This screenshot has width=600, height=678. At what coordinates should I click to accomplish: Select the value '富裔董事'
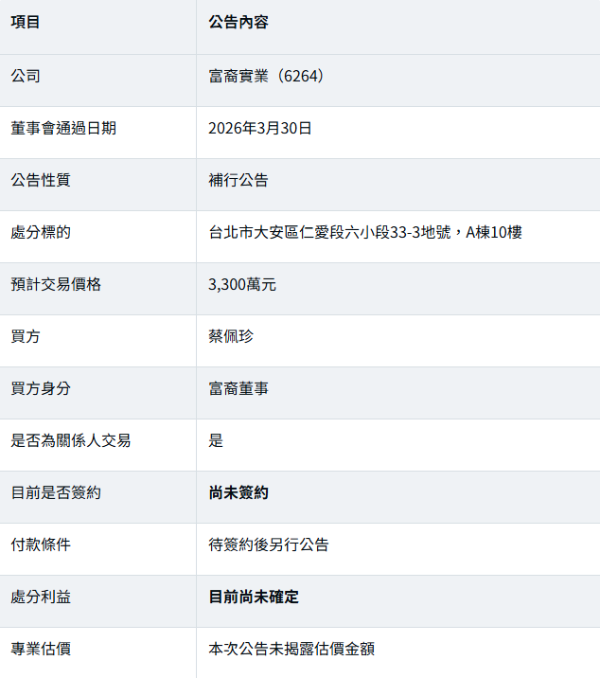tap(238, 388)
